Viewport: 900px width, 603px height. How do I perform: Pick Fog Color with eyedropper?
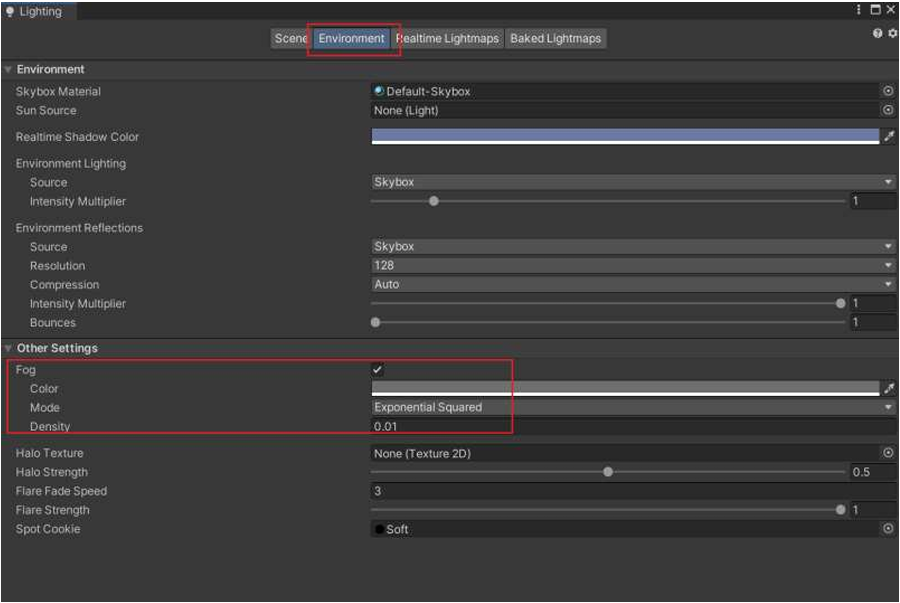click(889, 388)
